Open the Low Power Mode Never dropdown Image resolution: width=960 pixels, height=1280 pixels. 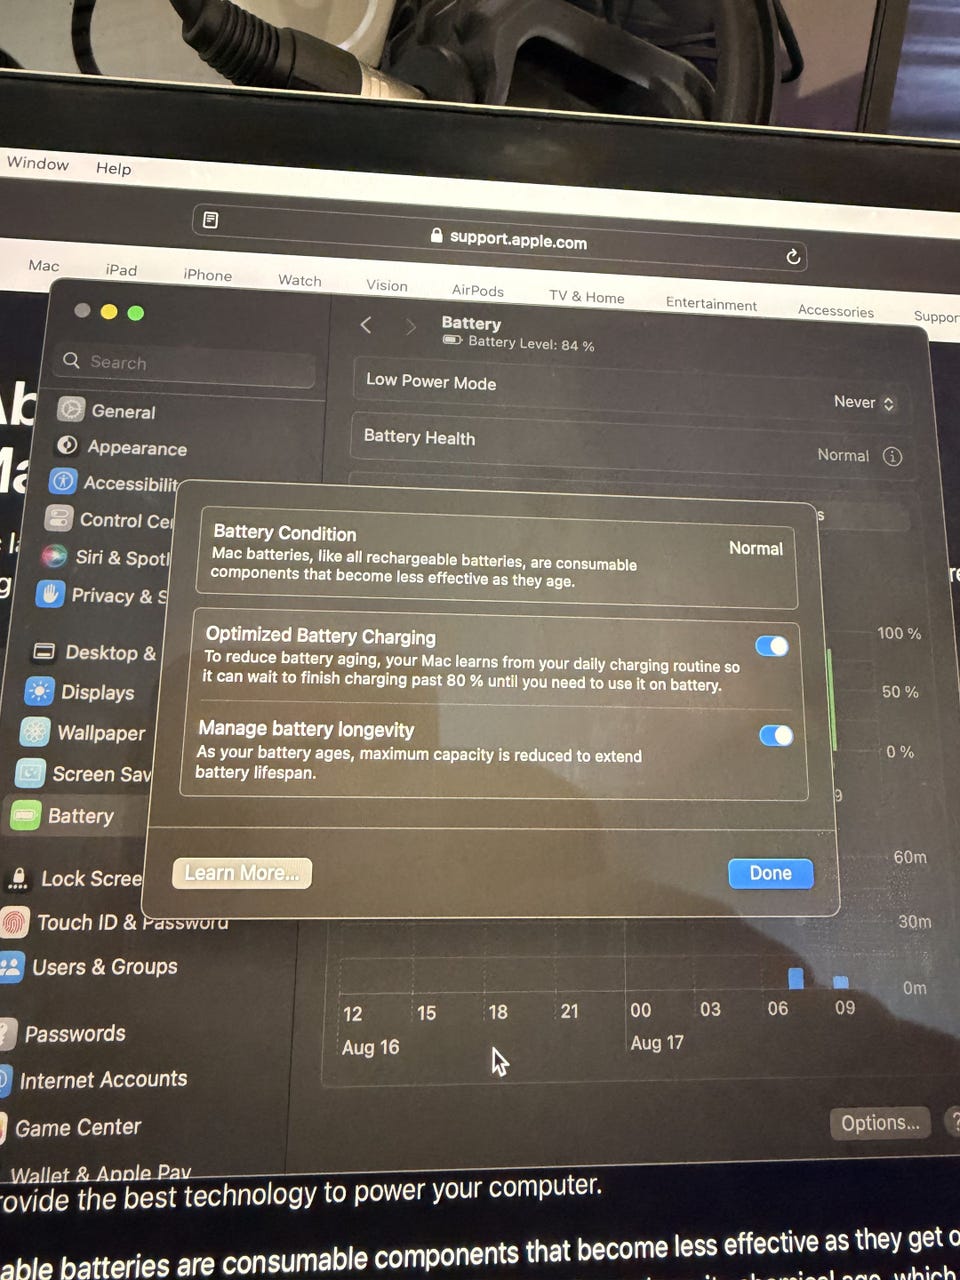pos(865,402)
